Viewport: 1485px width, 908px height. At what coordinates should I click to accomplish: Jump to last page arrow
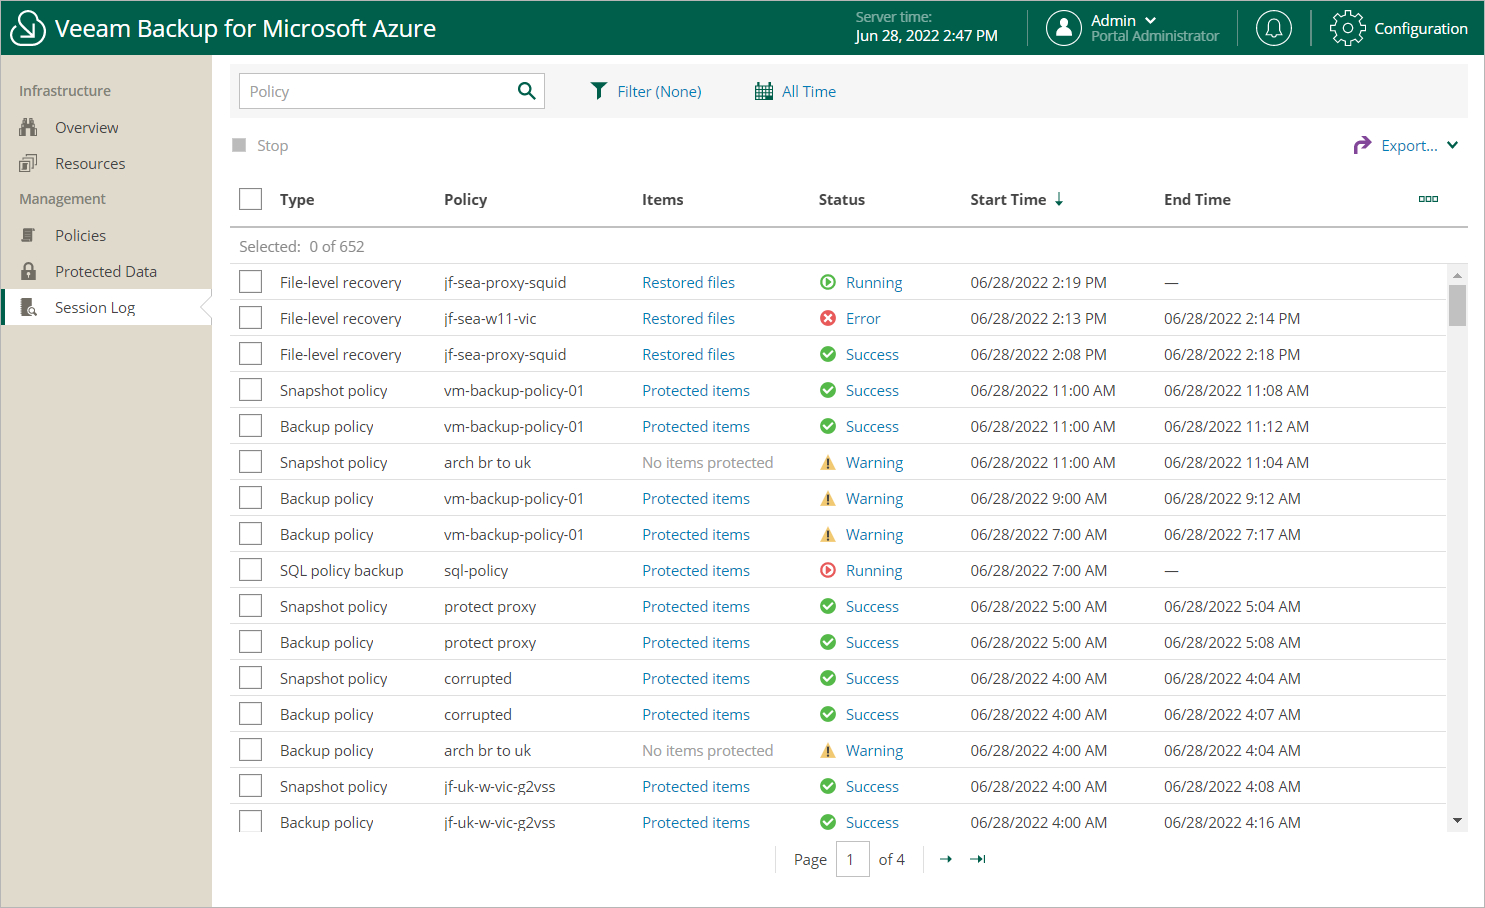pyautogui.click(x=978, y=859)
